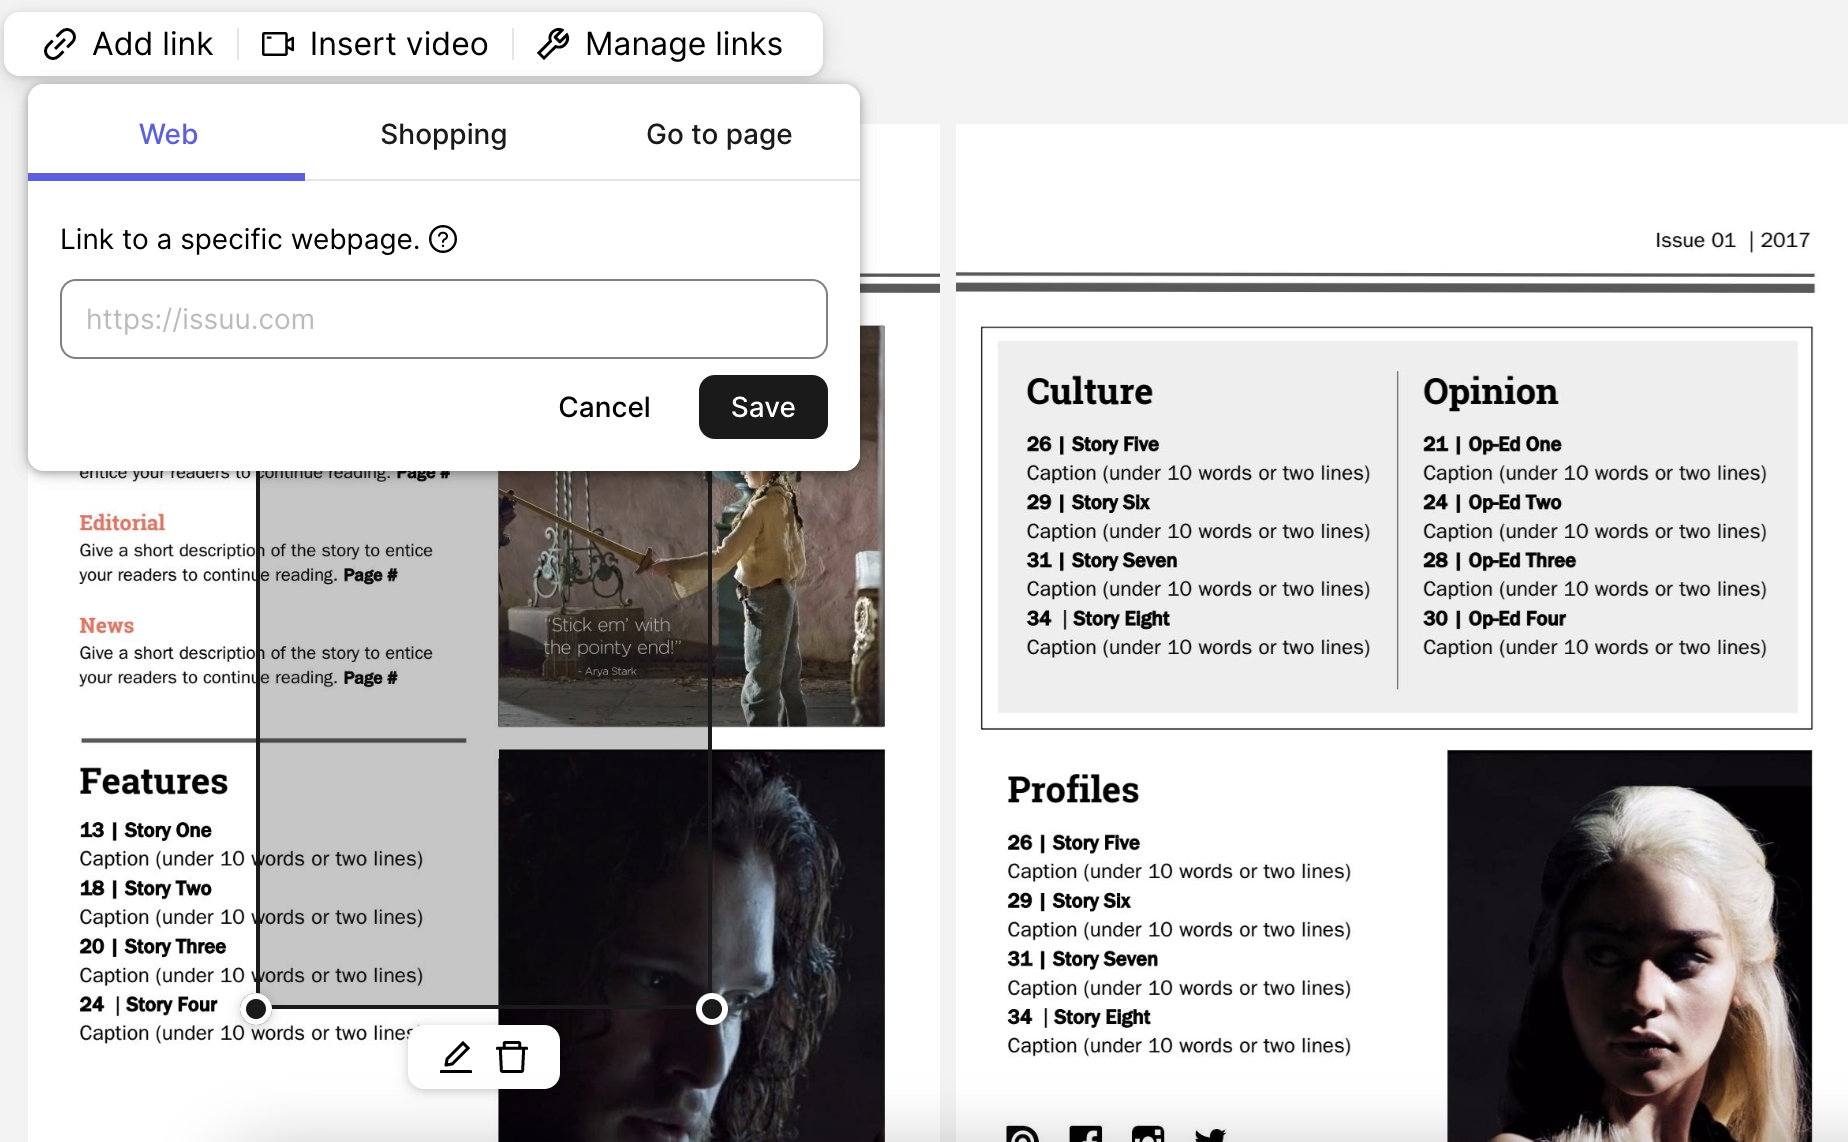Click the Cancel button

click(604, 407)
